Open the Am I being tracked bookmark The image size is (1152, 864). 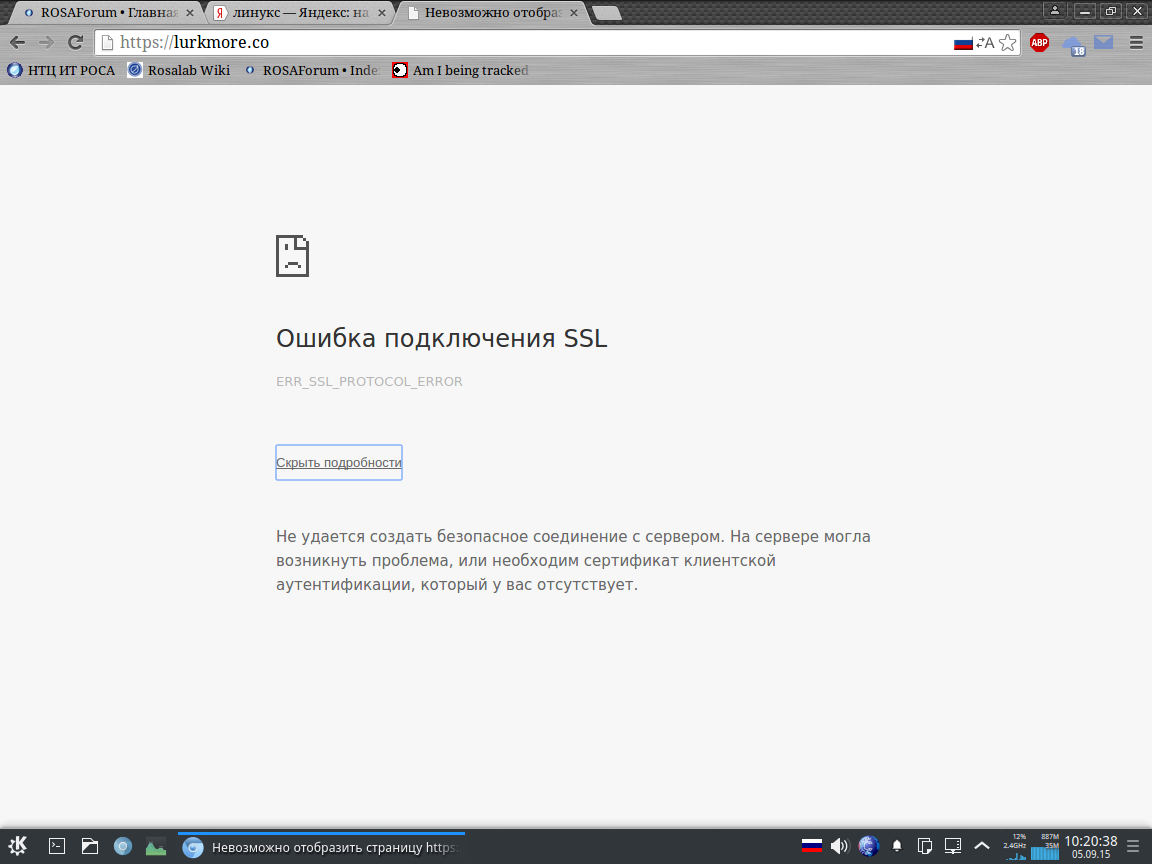[461, 71]
